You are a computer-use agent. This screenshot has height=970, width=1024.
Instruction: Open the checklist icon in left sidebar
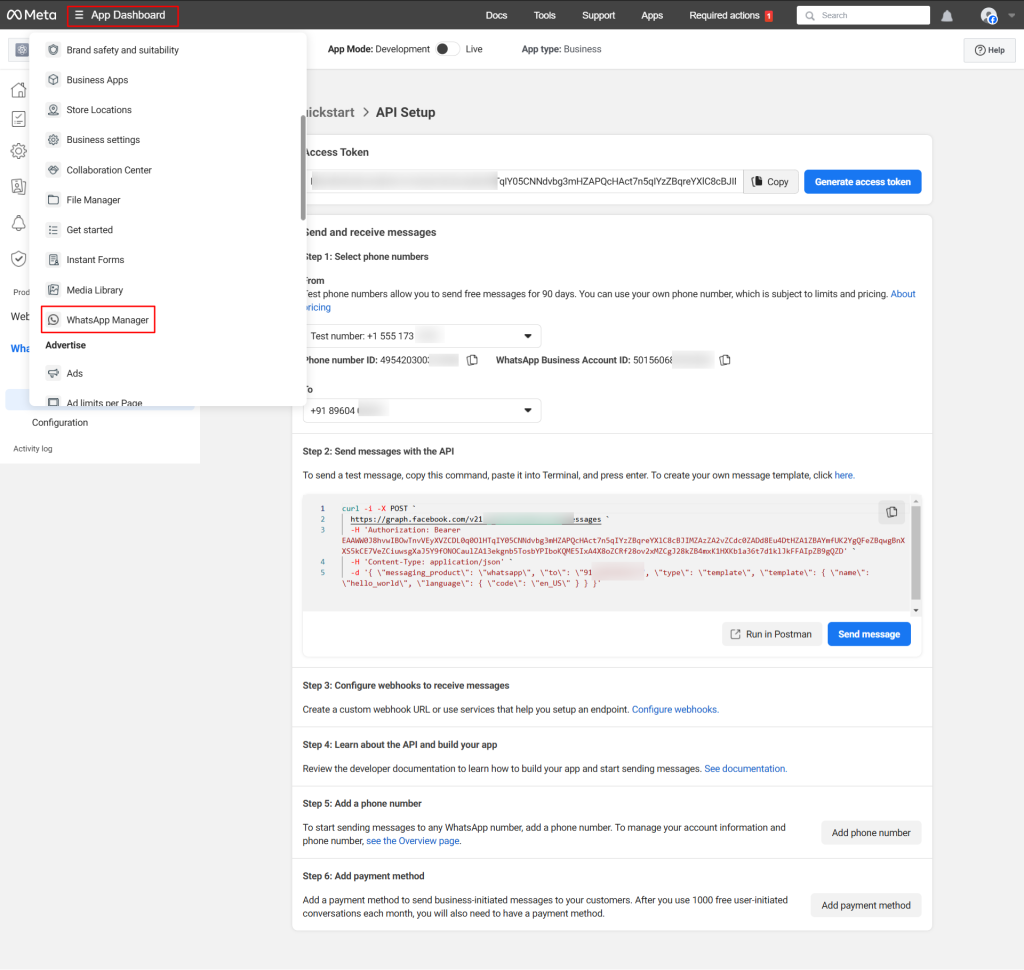19,119
